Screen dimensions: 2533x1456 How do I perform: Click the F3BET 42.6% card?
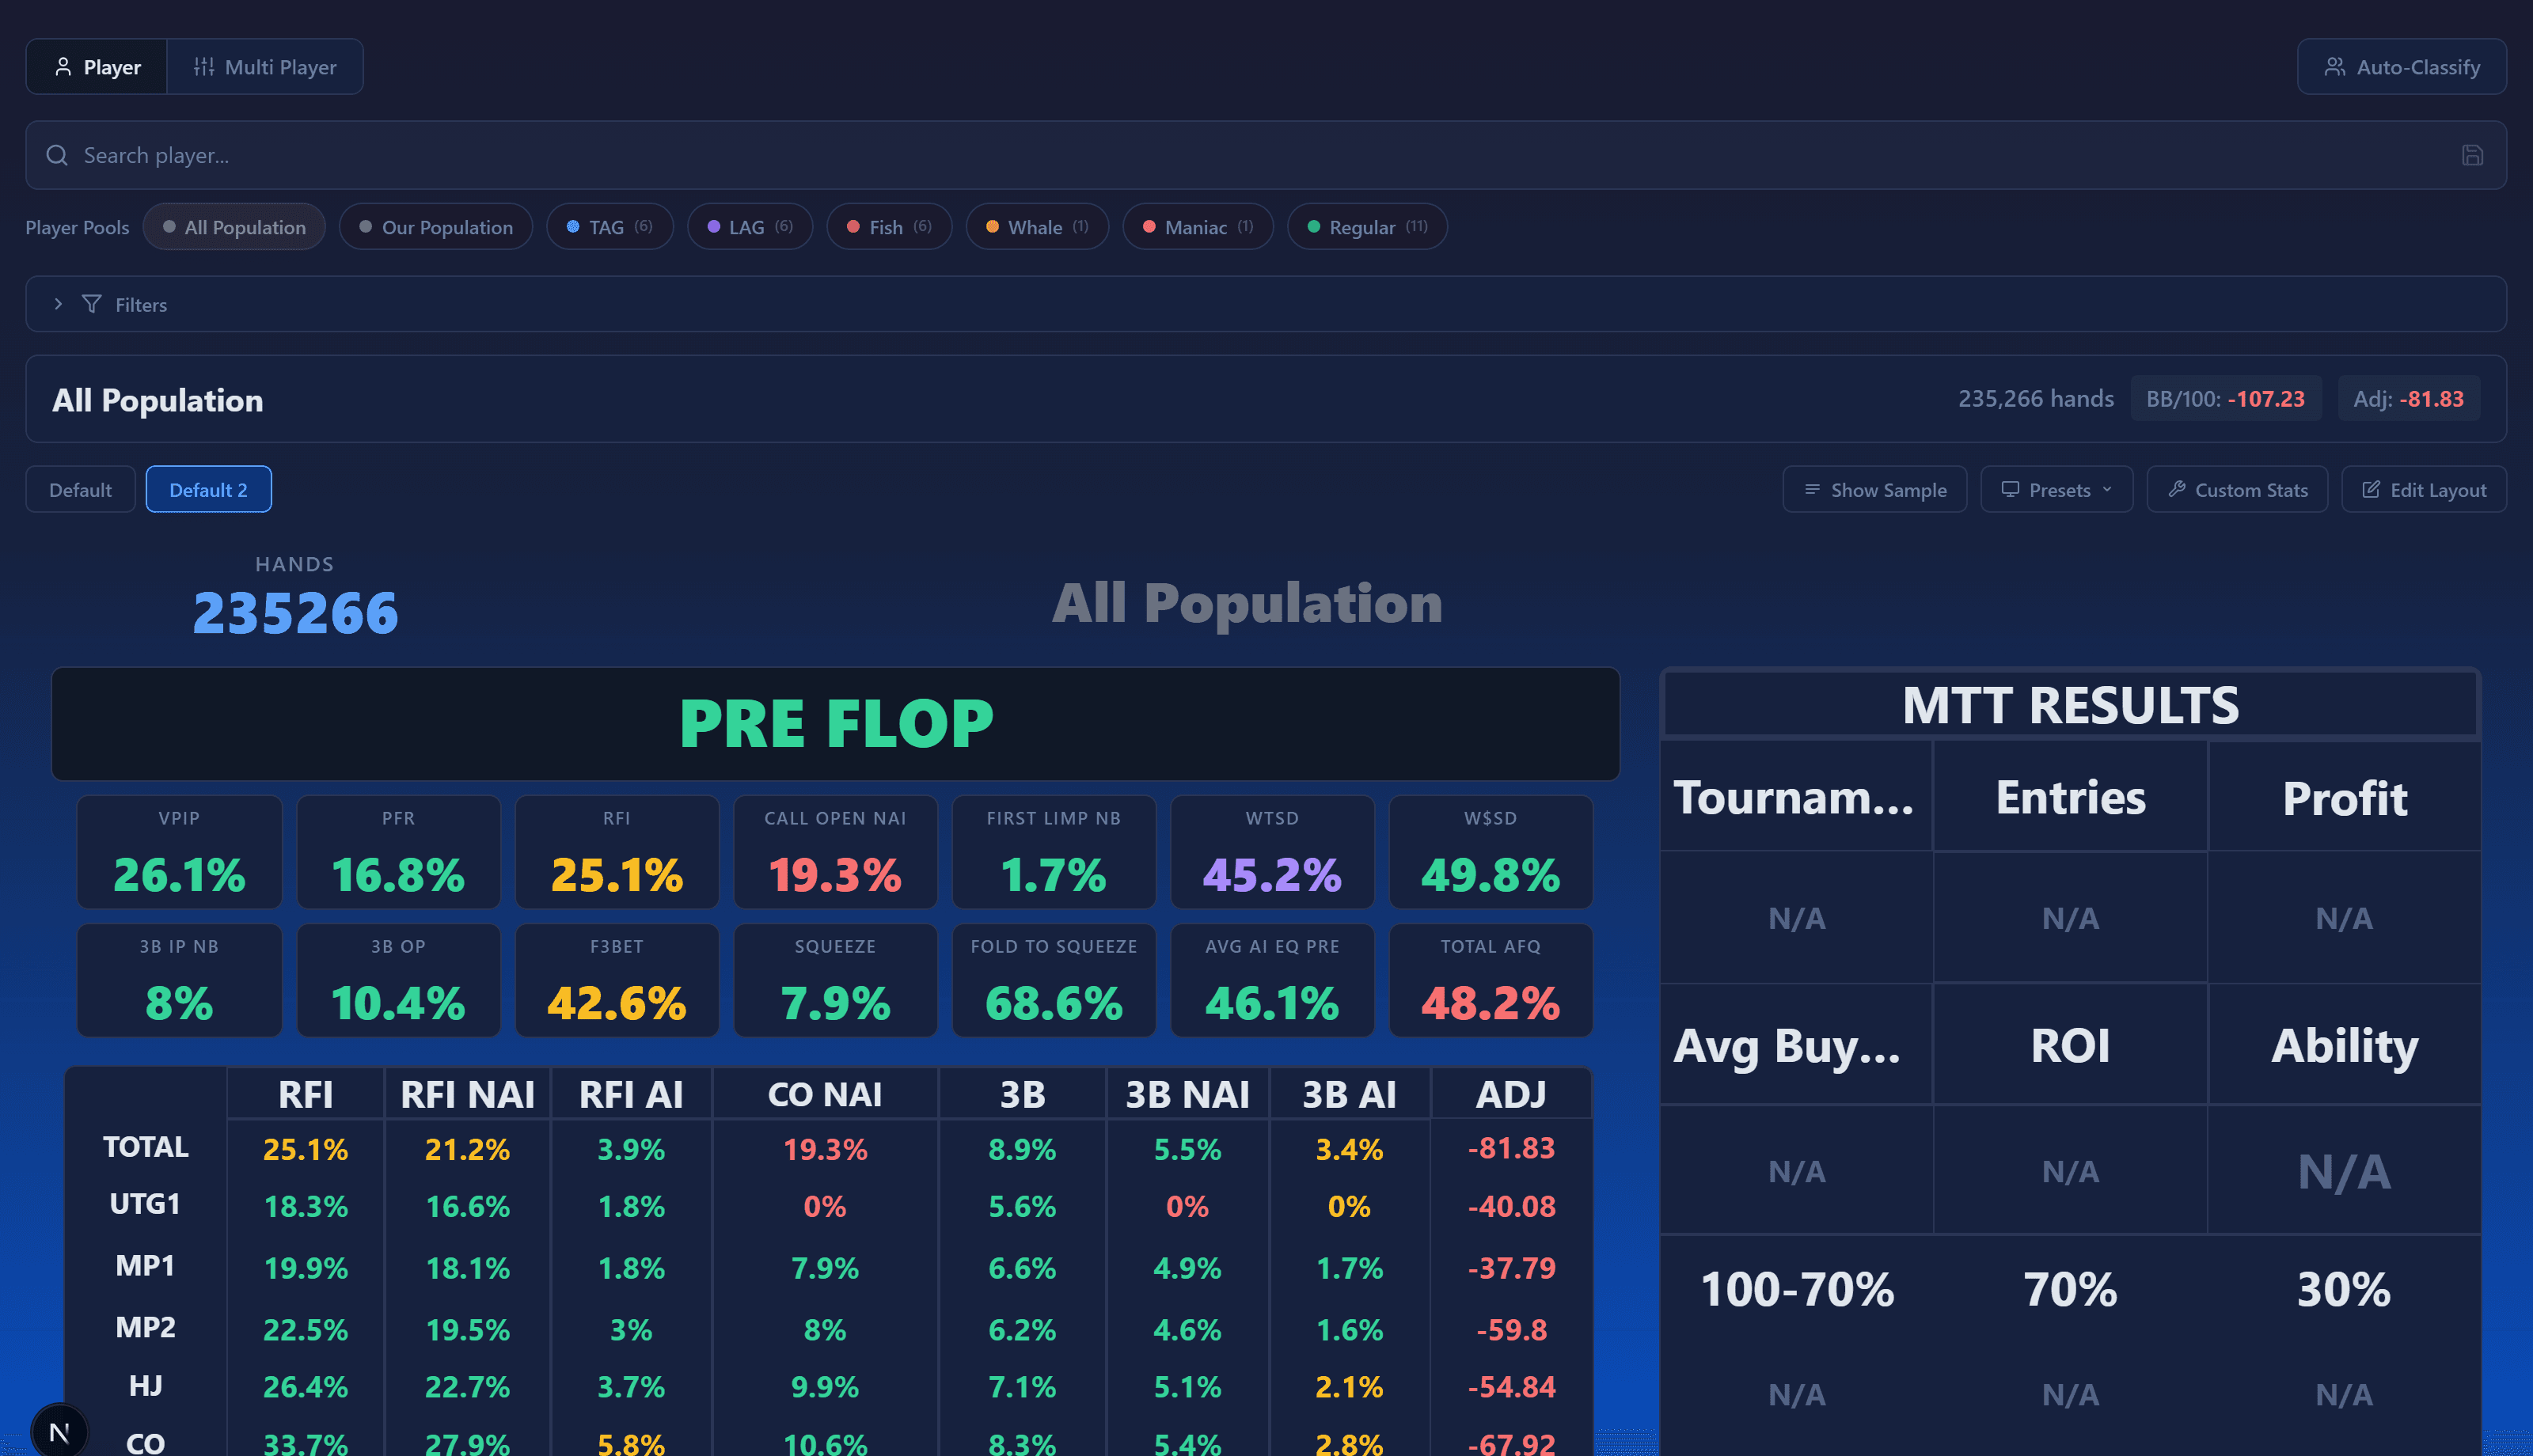[x=617, y=980]
